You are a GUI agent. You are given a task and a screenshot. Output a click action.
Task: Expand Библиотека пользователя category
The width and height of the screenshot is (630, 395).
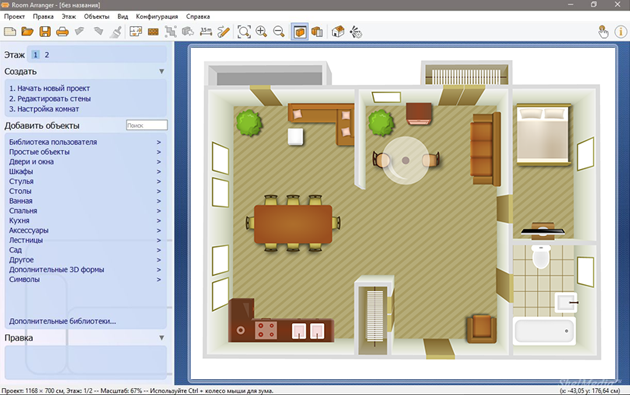pos(86,142)
